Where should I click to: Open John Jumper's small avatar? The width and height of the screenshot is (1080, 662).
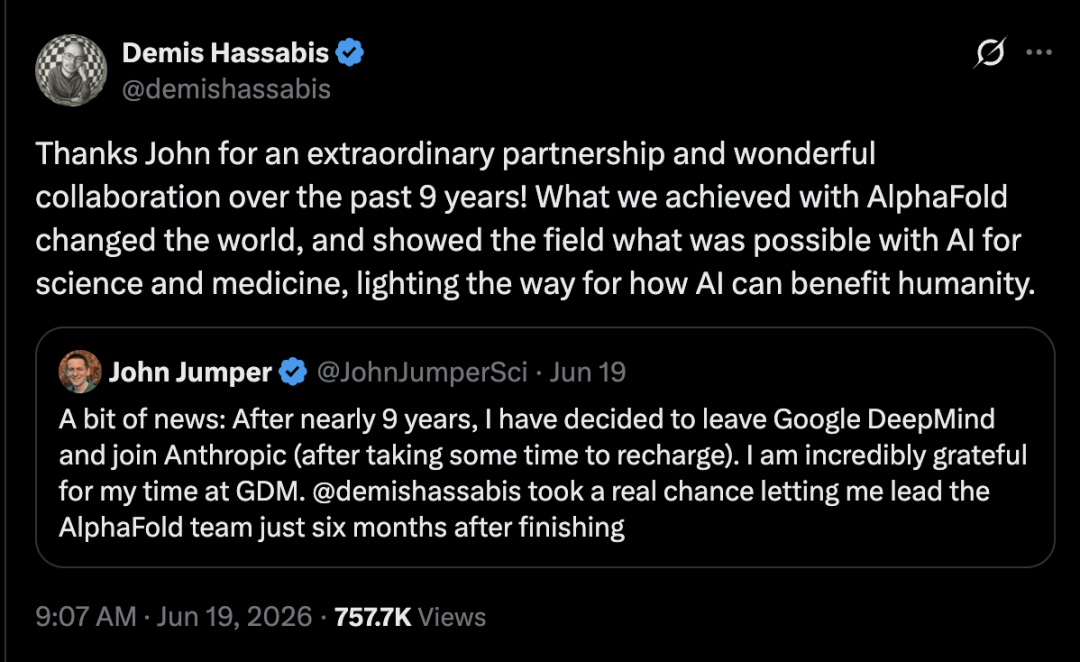pos(80,371)
